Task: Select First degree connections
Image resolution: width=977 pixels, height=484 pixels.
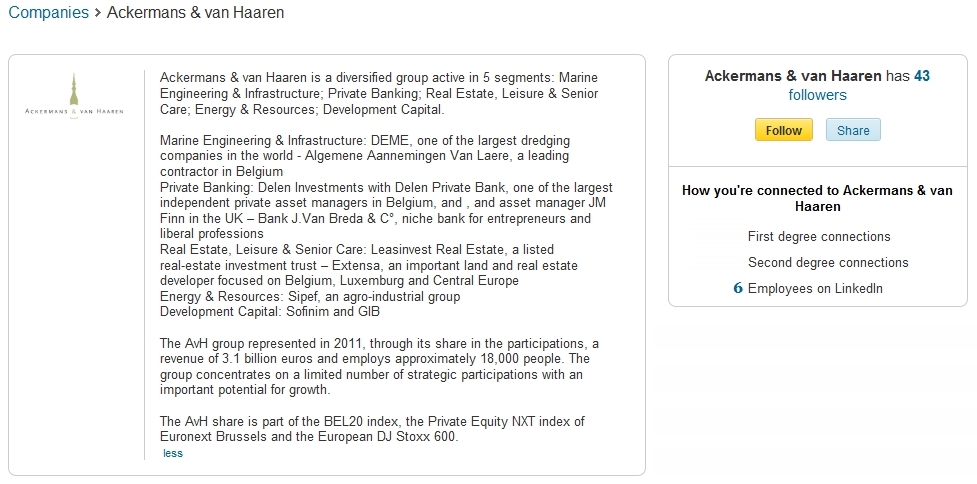Action: click(x=818, y=237)
